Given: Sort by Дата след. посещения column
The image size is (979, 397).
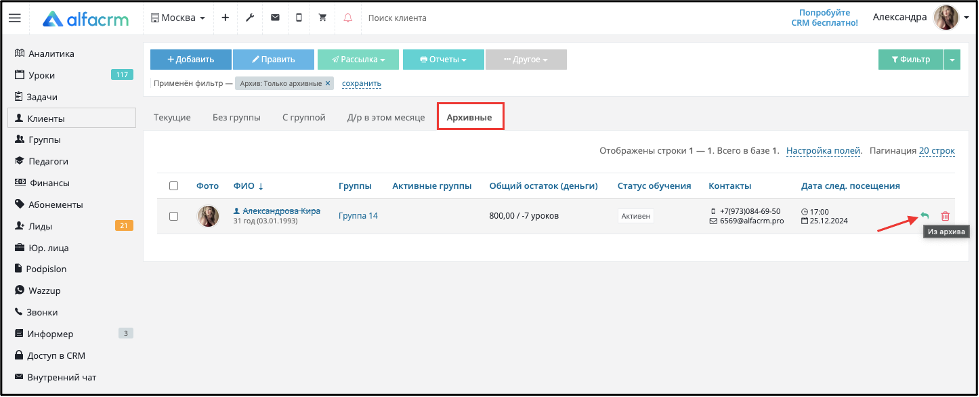Looking at the screenshot, I should [x=850, y=185].
